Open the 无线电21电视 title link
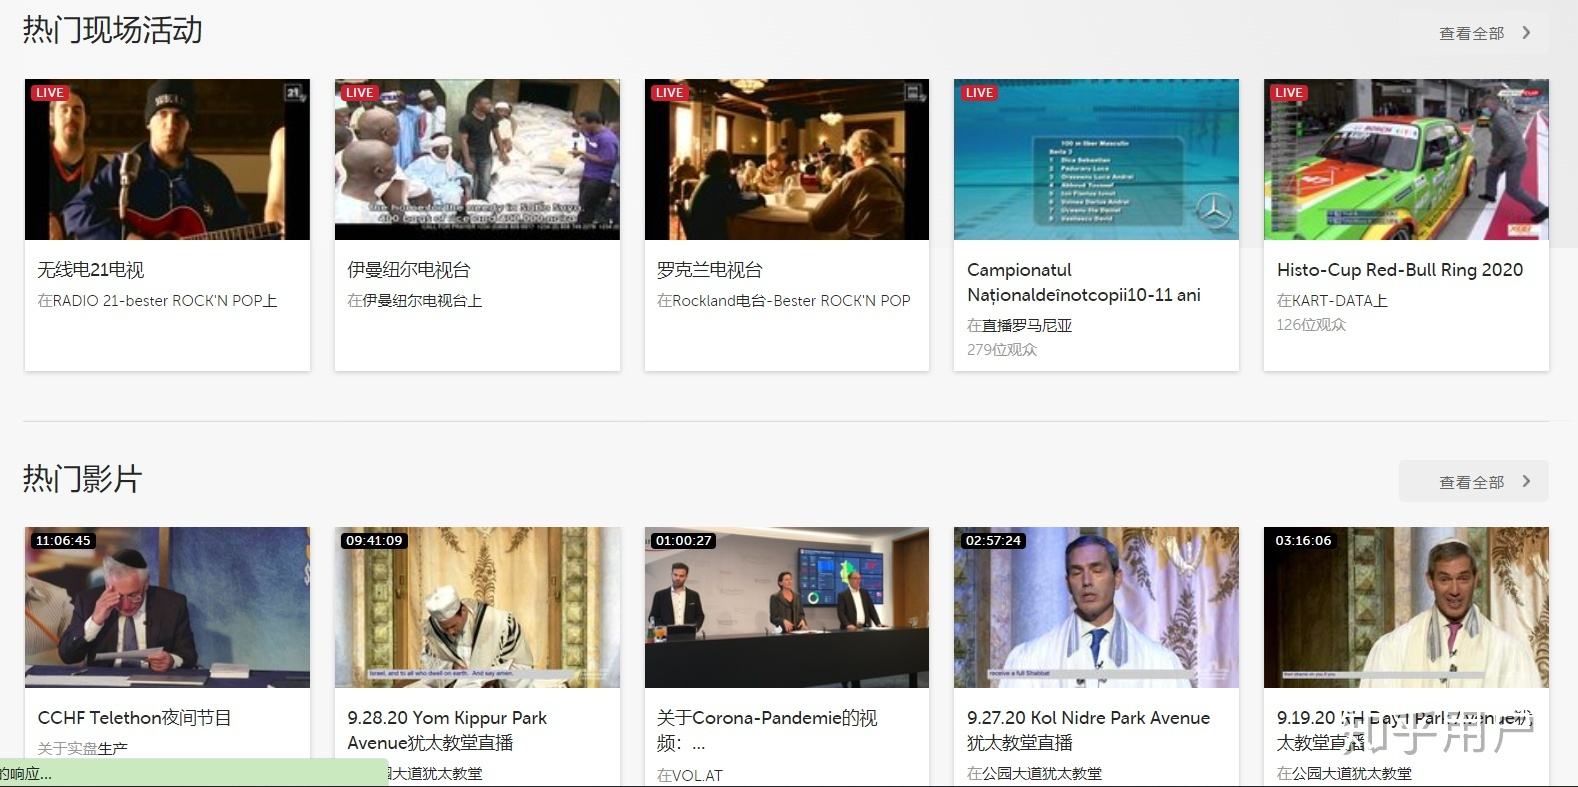 coord(91,270)
